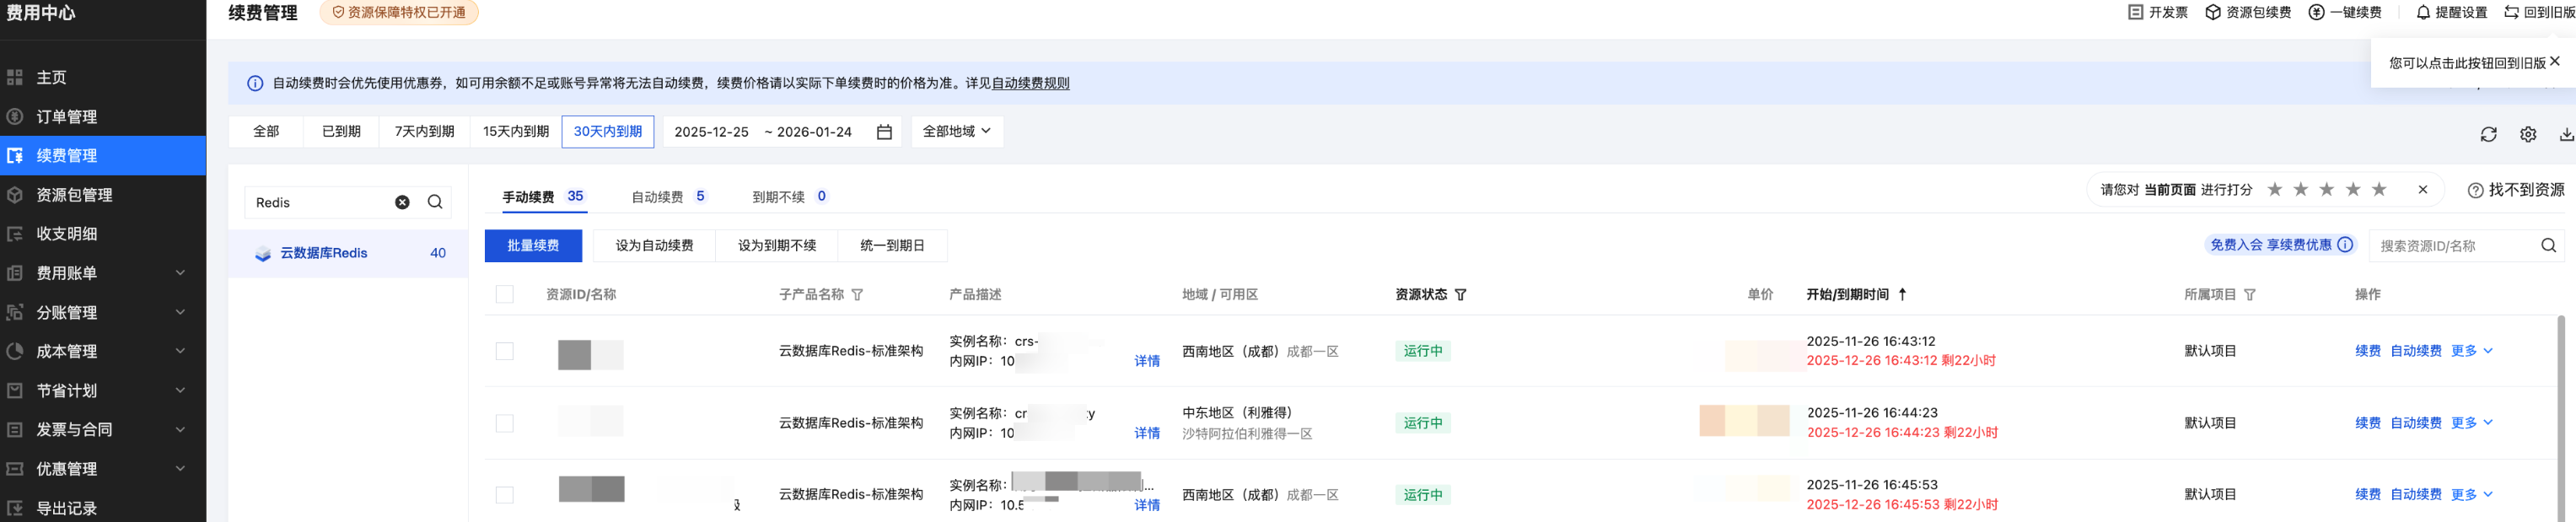Open calendar icon in date range
The height and width of the screenshot is (522, 2576).
point(884,132)
